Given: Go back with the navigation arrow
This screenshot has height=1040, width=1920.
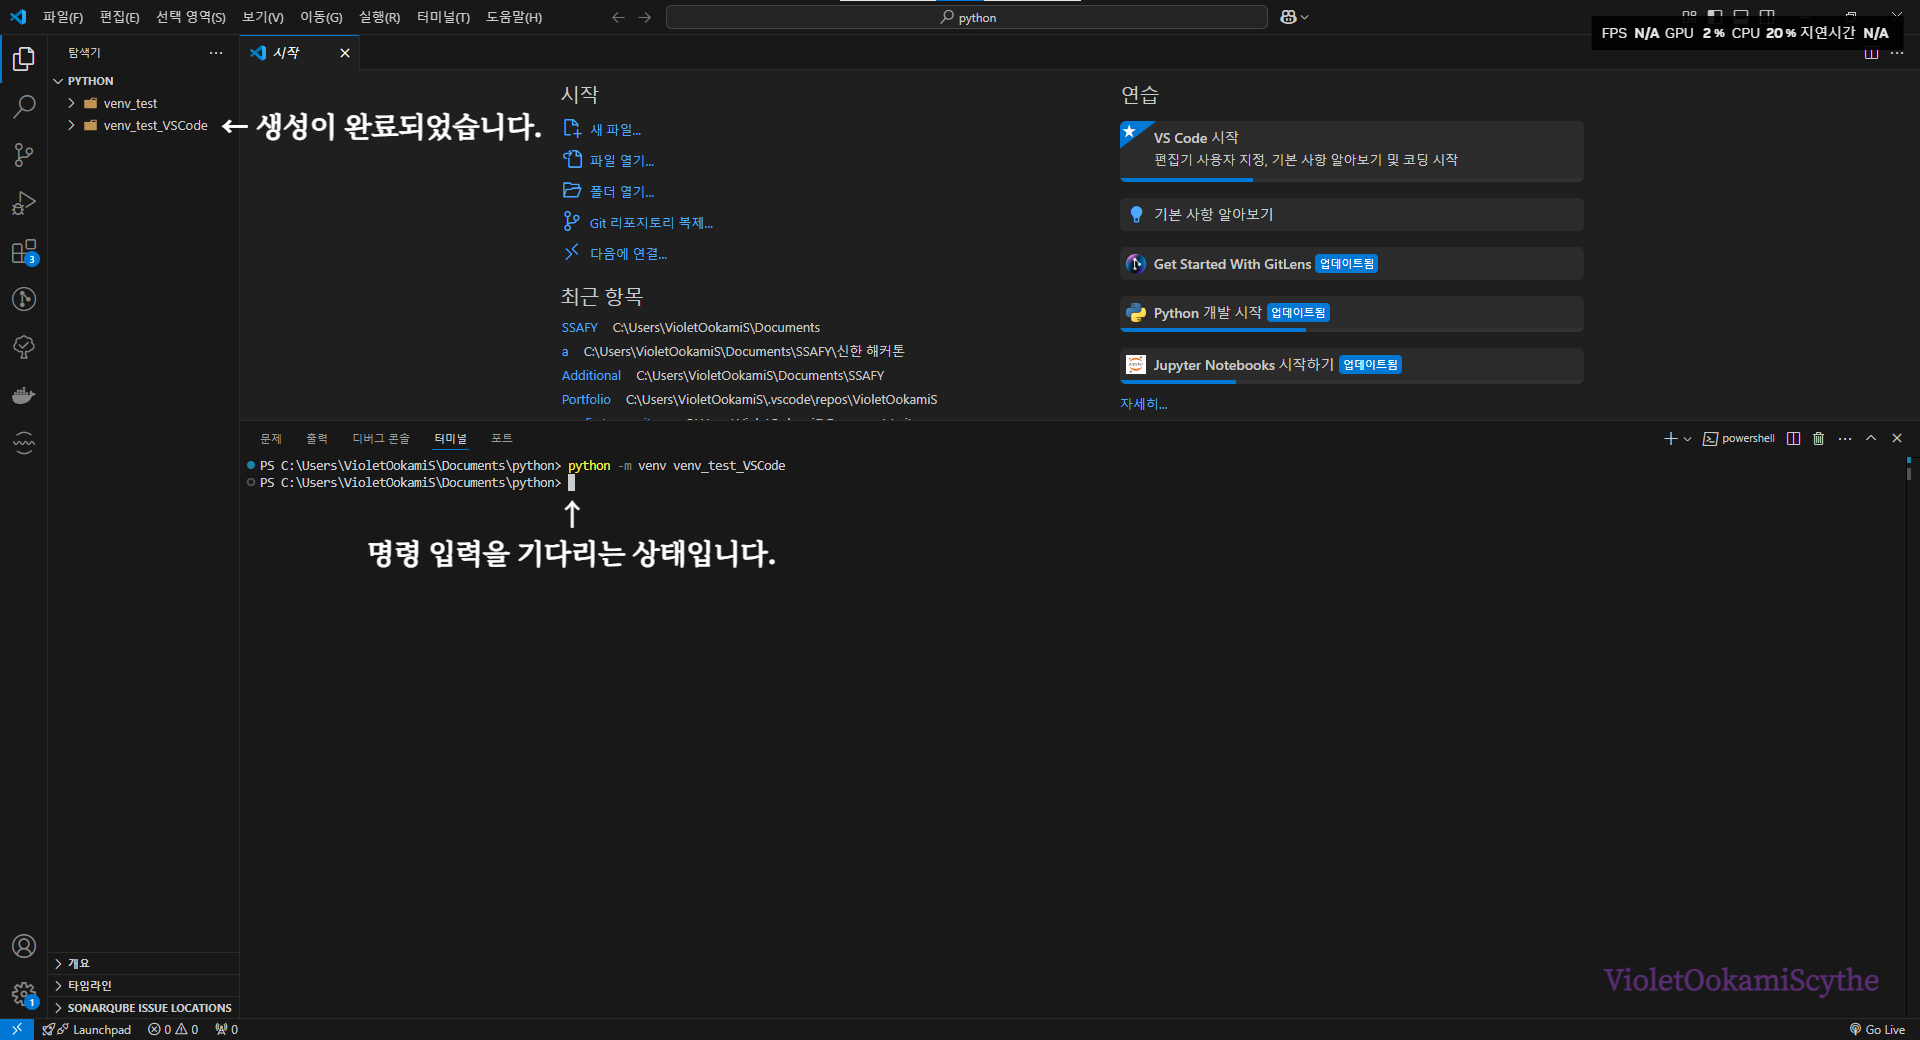Looking at the screenshot, I should click(618, 17).
